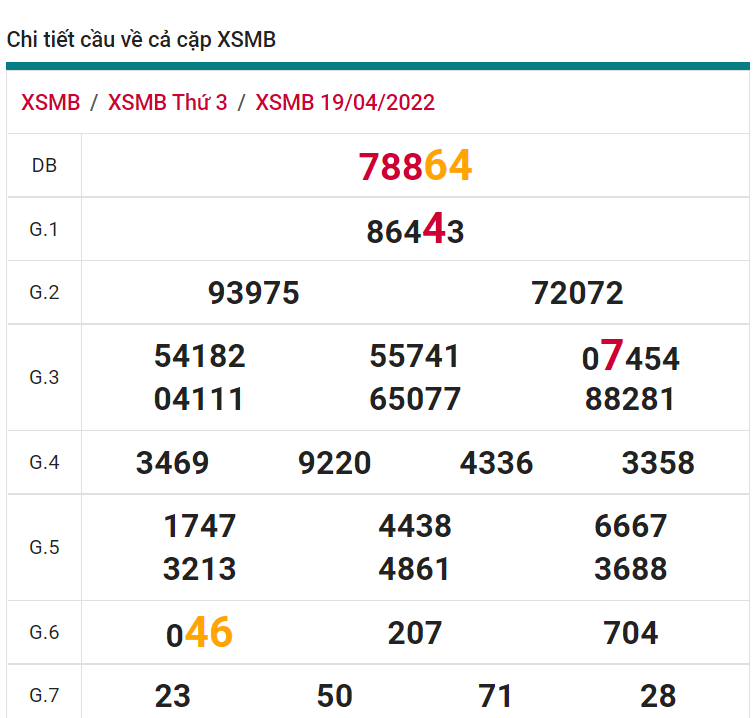Viewport: 755px width, 718px height.
Task: Select G.4 number 9220
Action: point(335,463)
